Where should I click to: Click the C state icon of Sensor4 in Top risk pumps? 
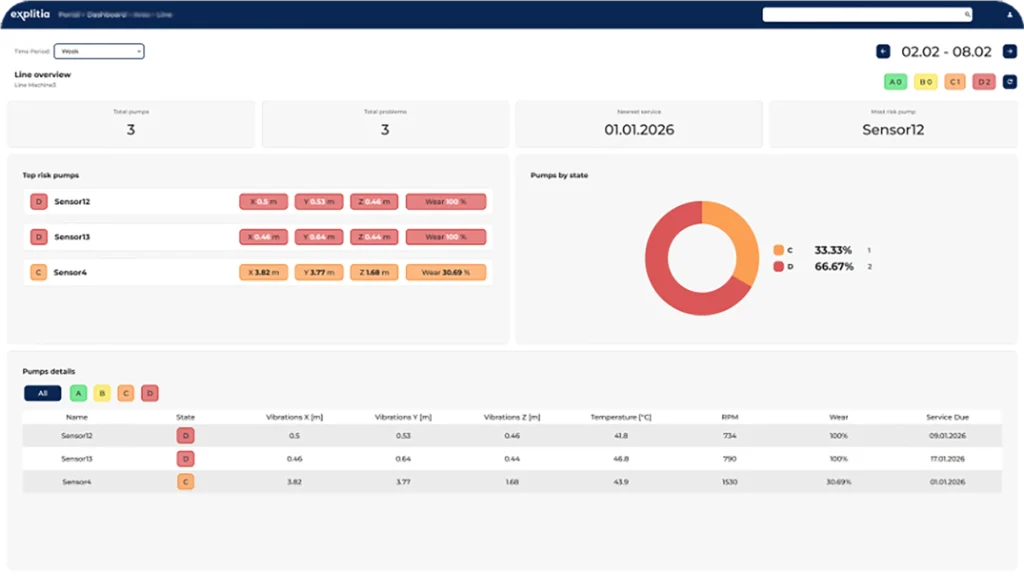coord(38,272)
